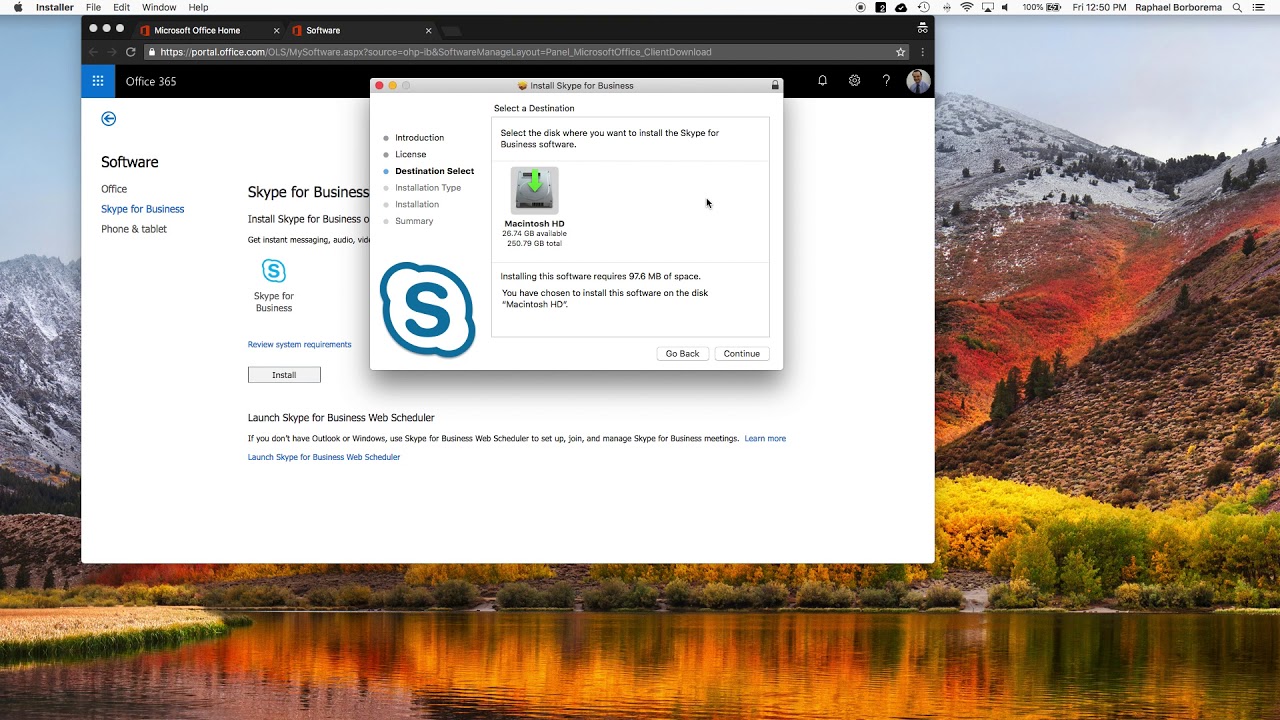Click the Learn more link
1280x720 pixels.
[765, 439]
